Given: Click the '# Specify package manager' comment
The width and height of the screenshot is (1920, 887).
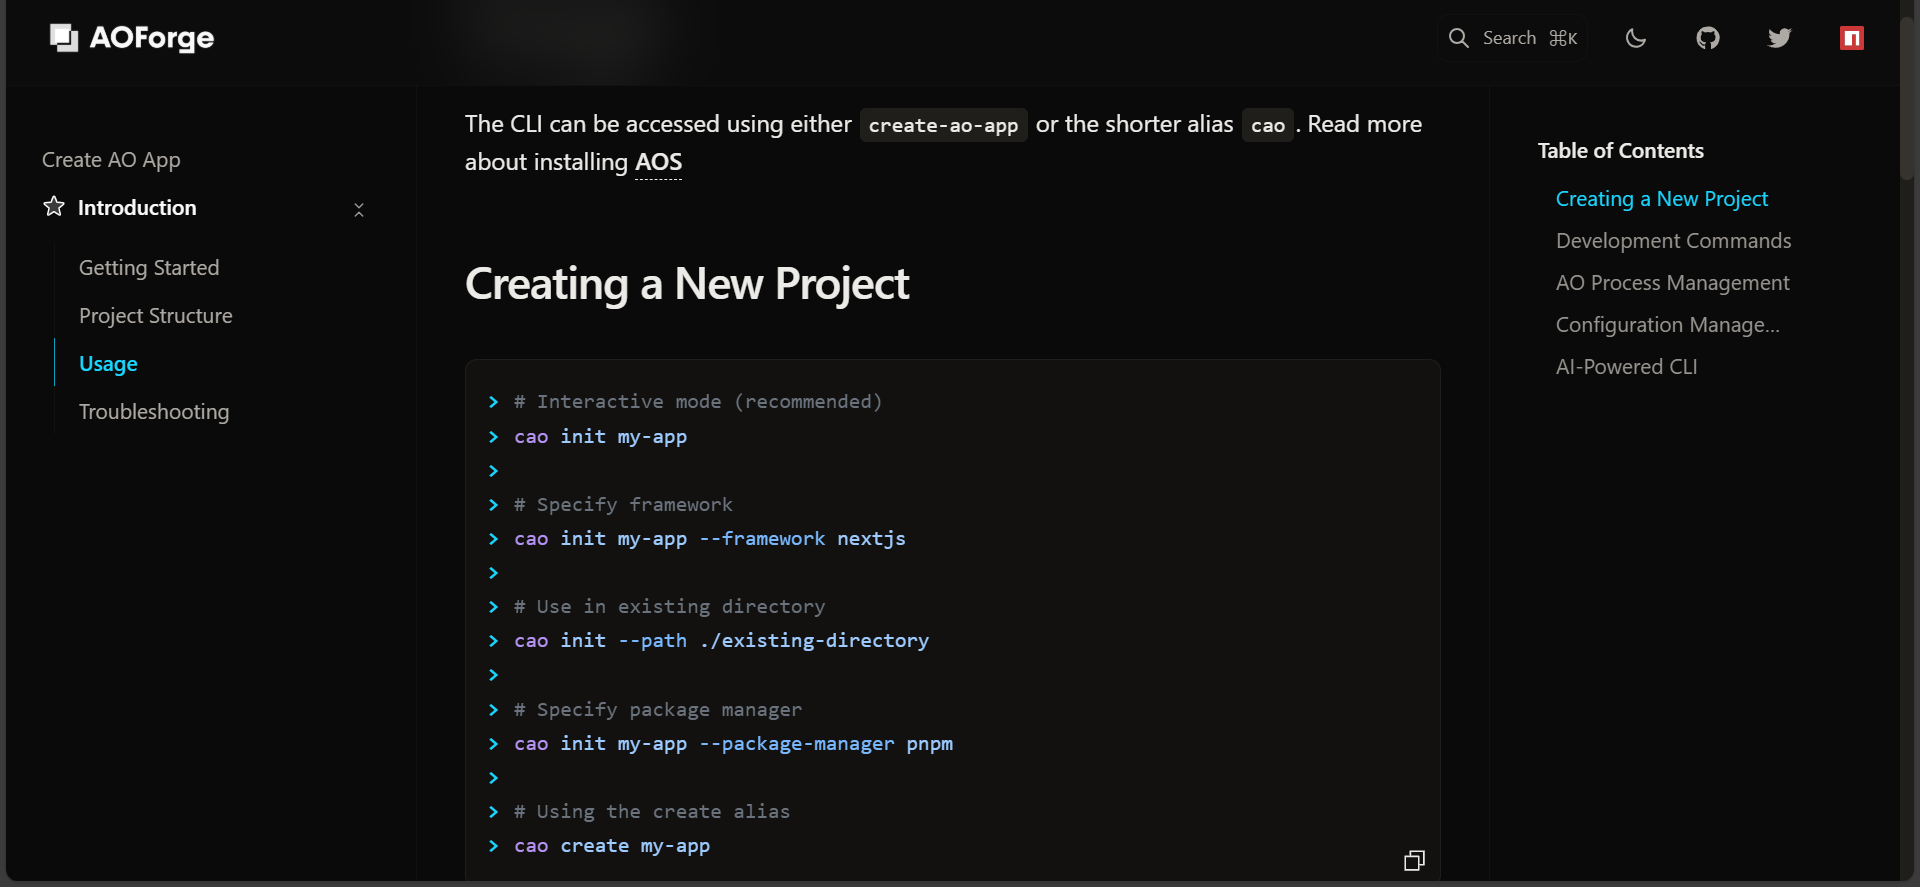Looking at the screenshot, I should (657, 710).
